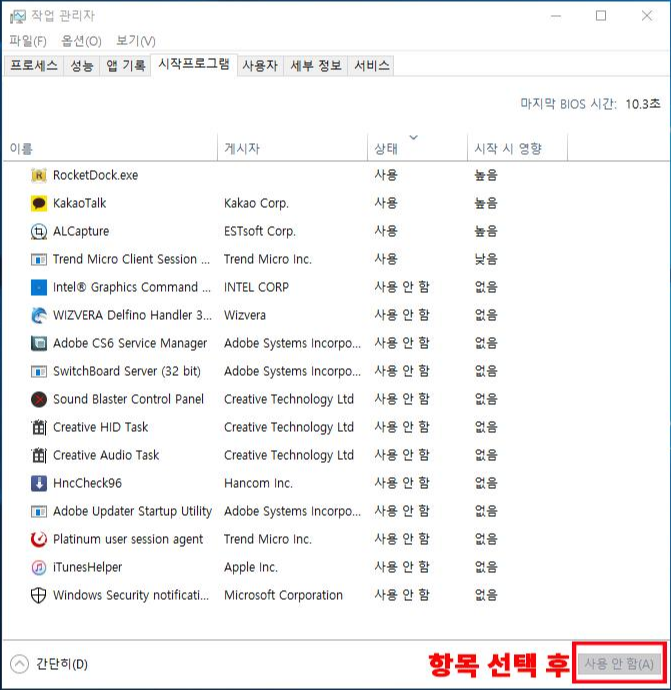The image size is (671, 690).
Task: Click the ALCapture icon
Action: 39,231
